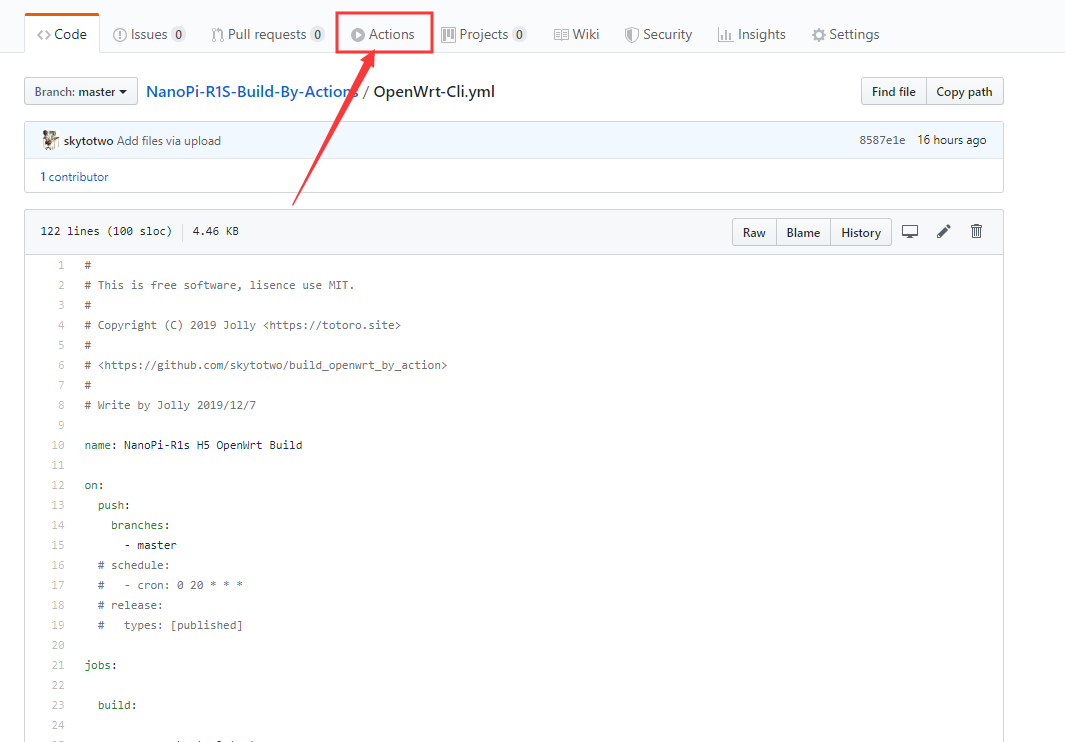This screenshot has width=1065, height=742.
Task: Click the '- master' code line
Action: coord(150,545)
